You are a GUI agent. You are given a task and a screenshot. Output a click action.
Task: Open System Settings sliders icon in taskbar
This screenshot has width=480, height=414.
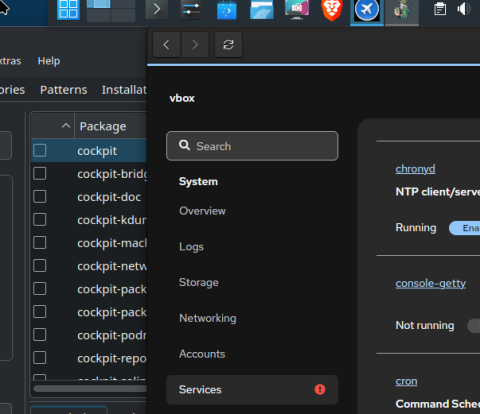pos(192,9)
